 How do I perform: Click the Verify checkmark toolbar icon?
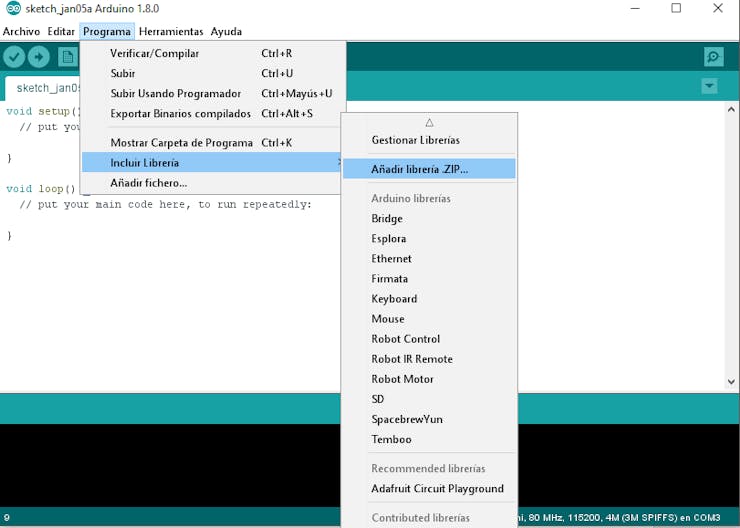(14, 57)
